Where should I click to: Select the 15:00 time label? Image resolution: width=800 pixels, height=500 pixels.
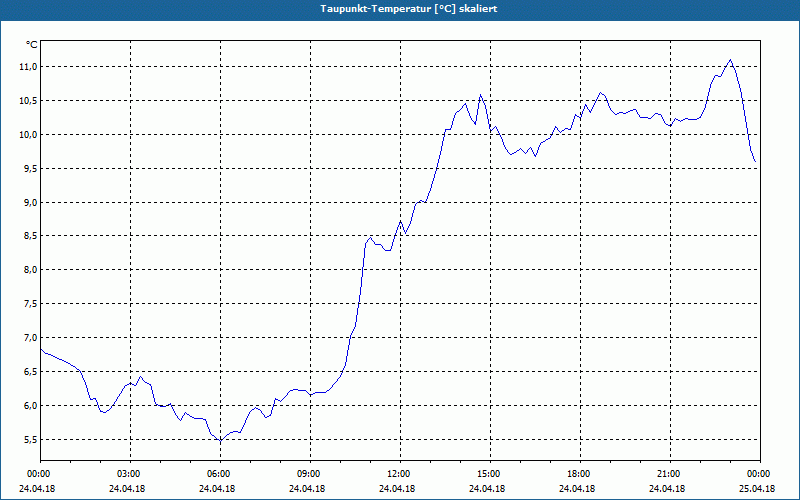(x=488, y=474)
